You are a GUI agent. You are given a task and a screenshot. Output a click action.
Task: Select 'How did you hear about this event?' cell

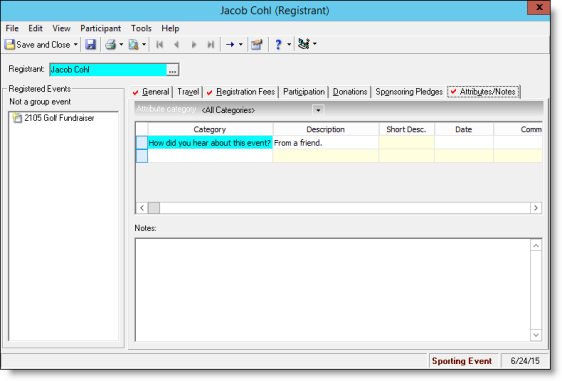click(210, 143)
